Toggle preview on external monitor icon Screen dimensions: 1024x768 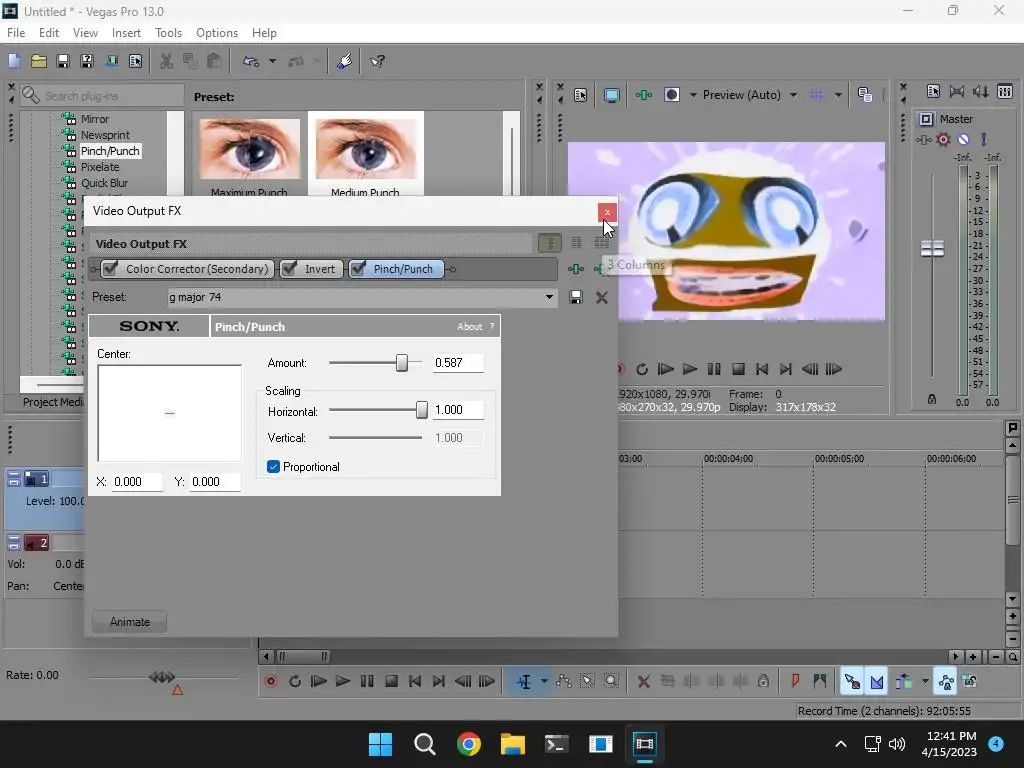point(611,95)
